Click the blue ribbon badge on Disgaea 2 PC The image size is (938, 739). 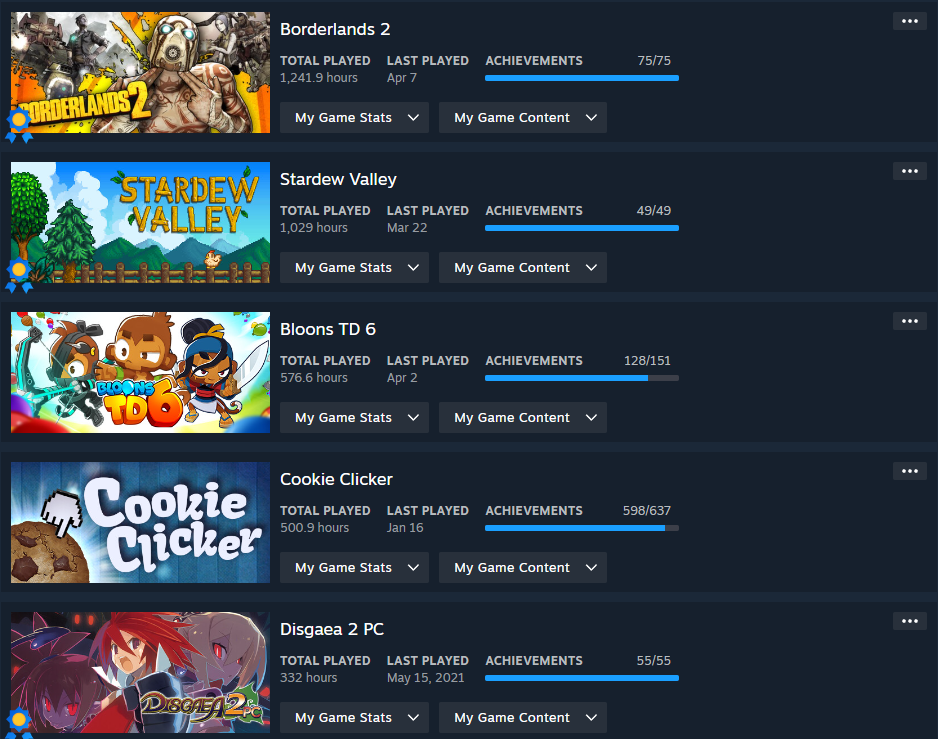[19, 723]
